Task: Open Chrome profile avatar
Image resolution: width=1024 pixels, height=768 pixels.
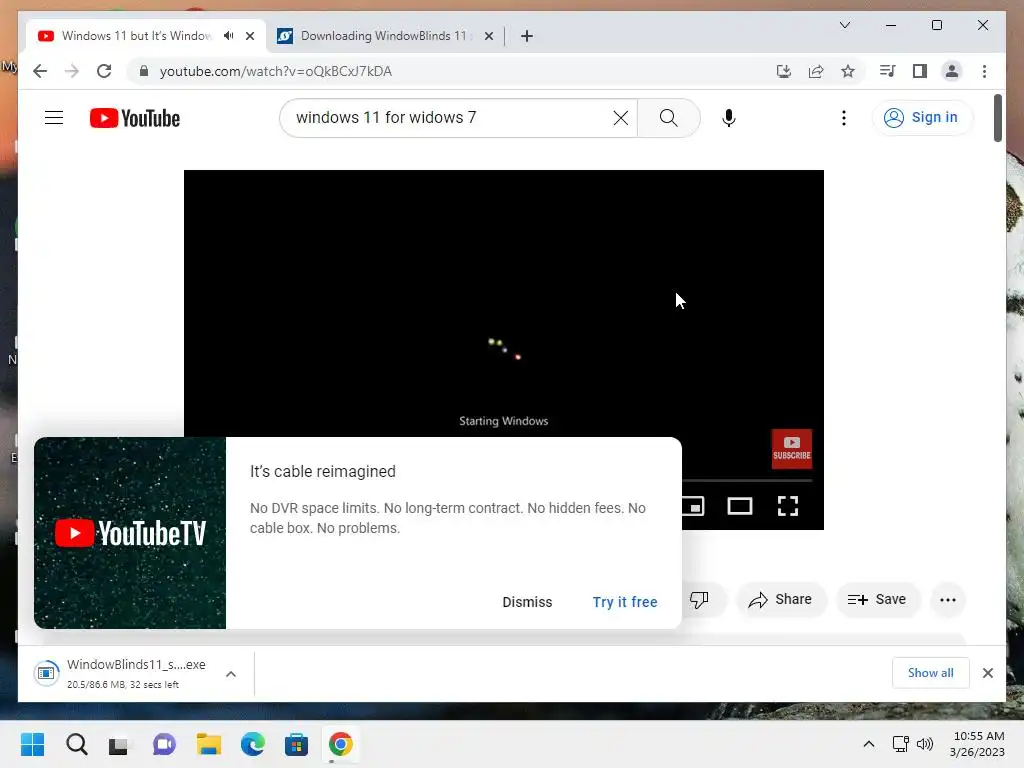Action: pyautogui.click(x=952, y=71)
